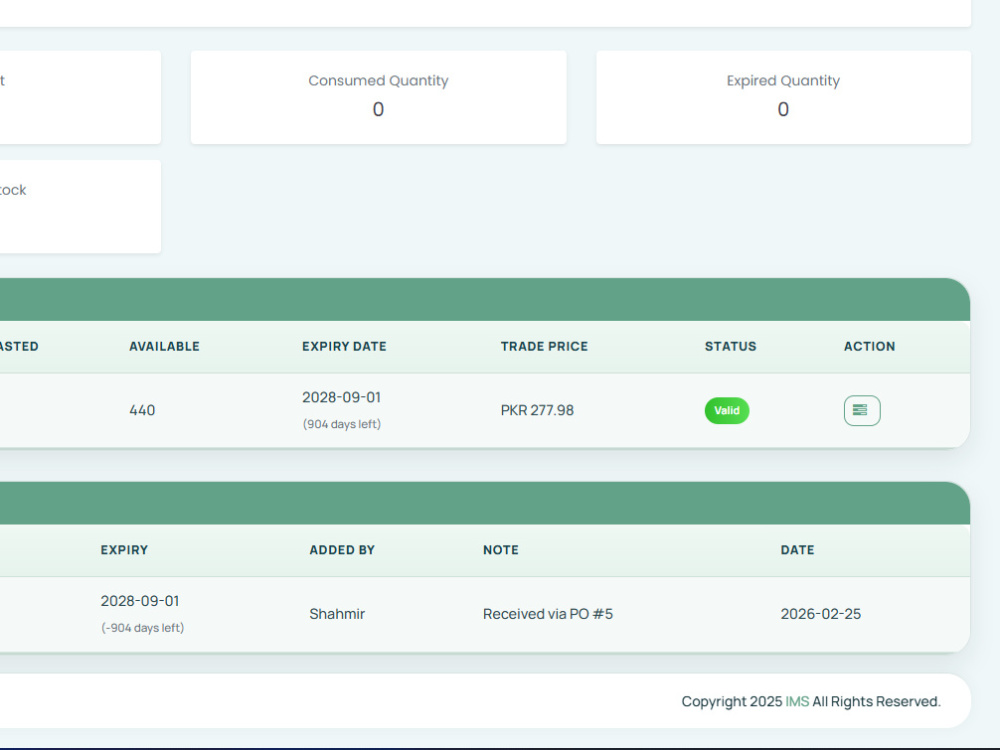The image size is (1000, 750).
Task: Select the Consumed Quantity card
Action: pyautogui.click(x=378, y=98)
